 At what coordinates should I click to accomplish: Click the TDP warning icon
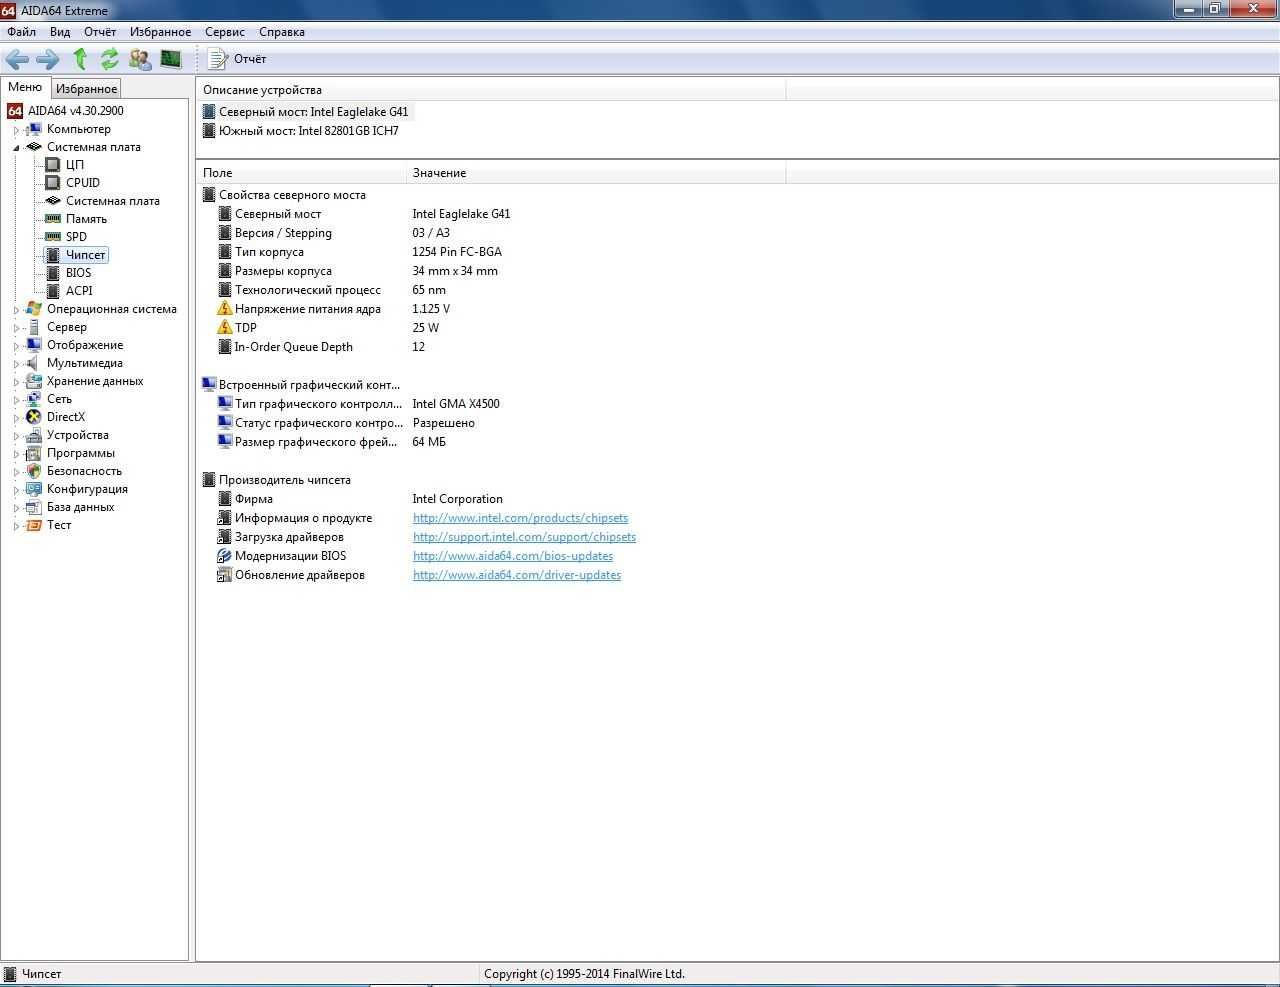[225, 328]
